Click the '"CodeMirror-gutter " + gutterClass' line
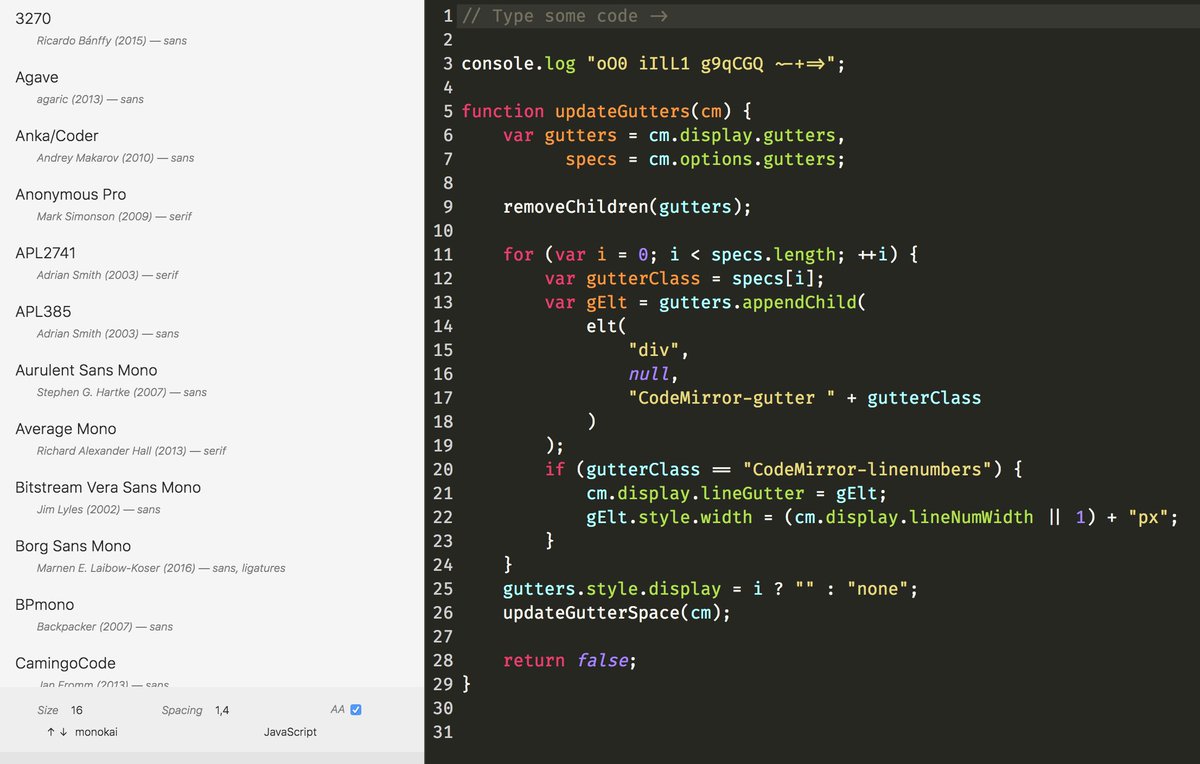 [x=805, y=398]
